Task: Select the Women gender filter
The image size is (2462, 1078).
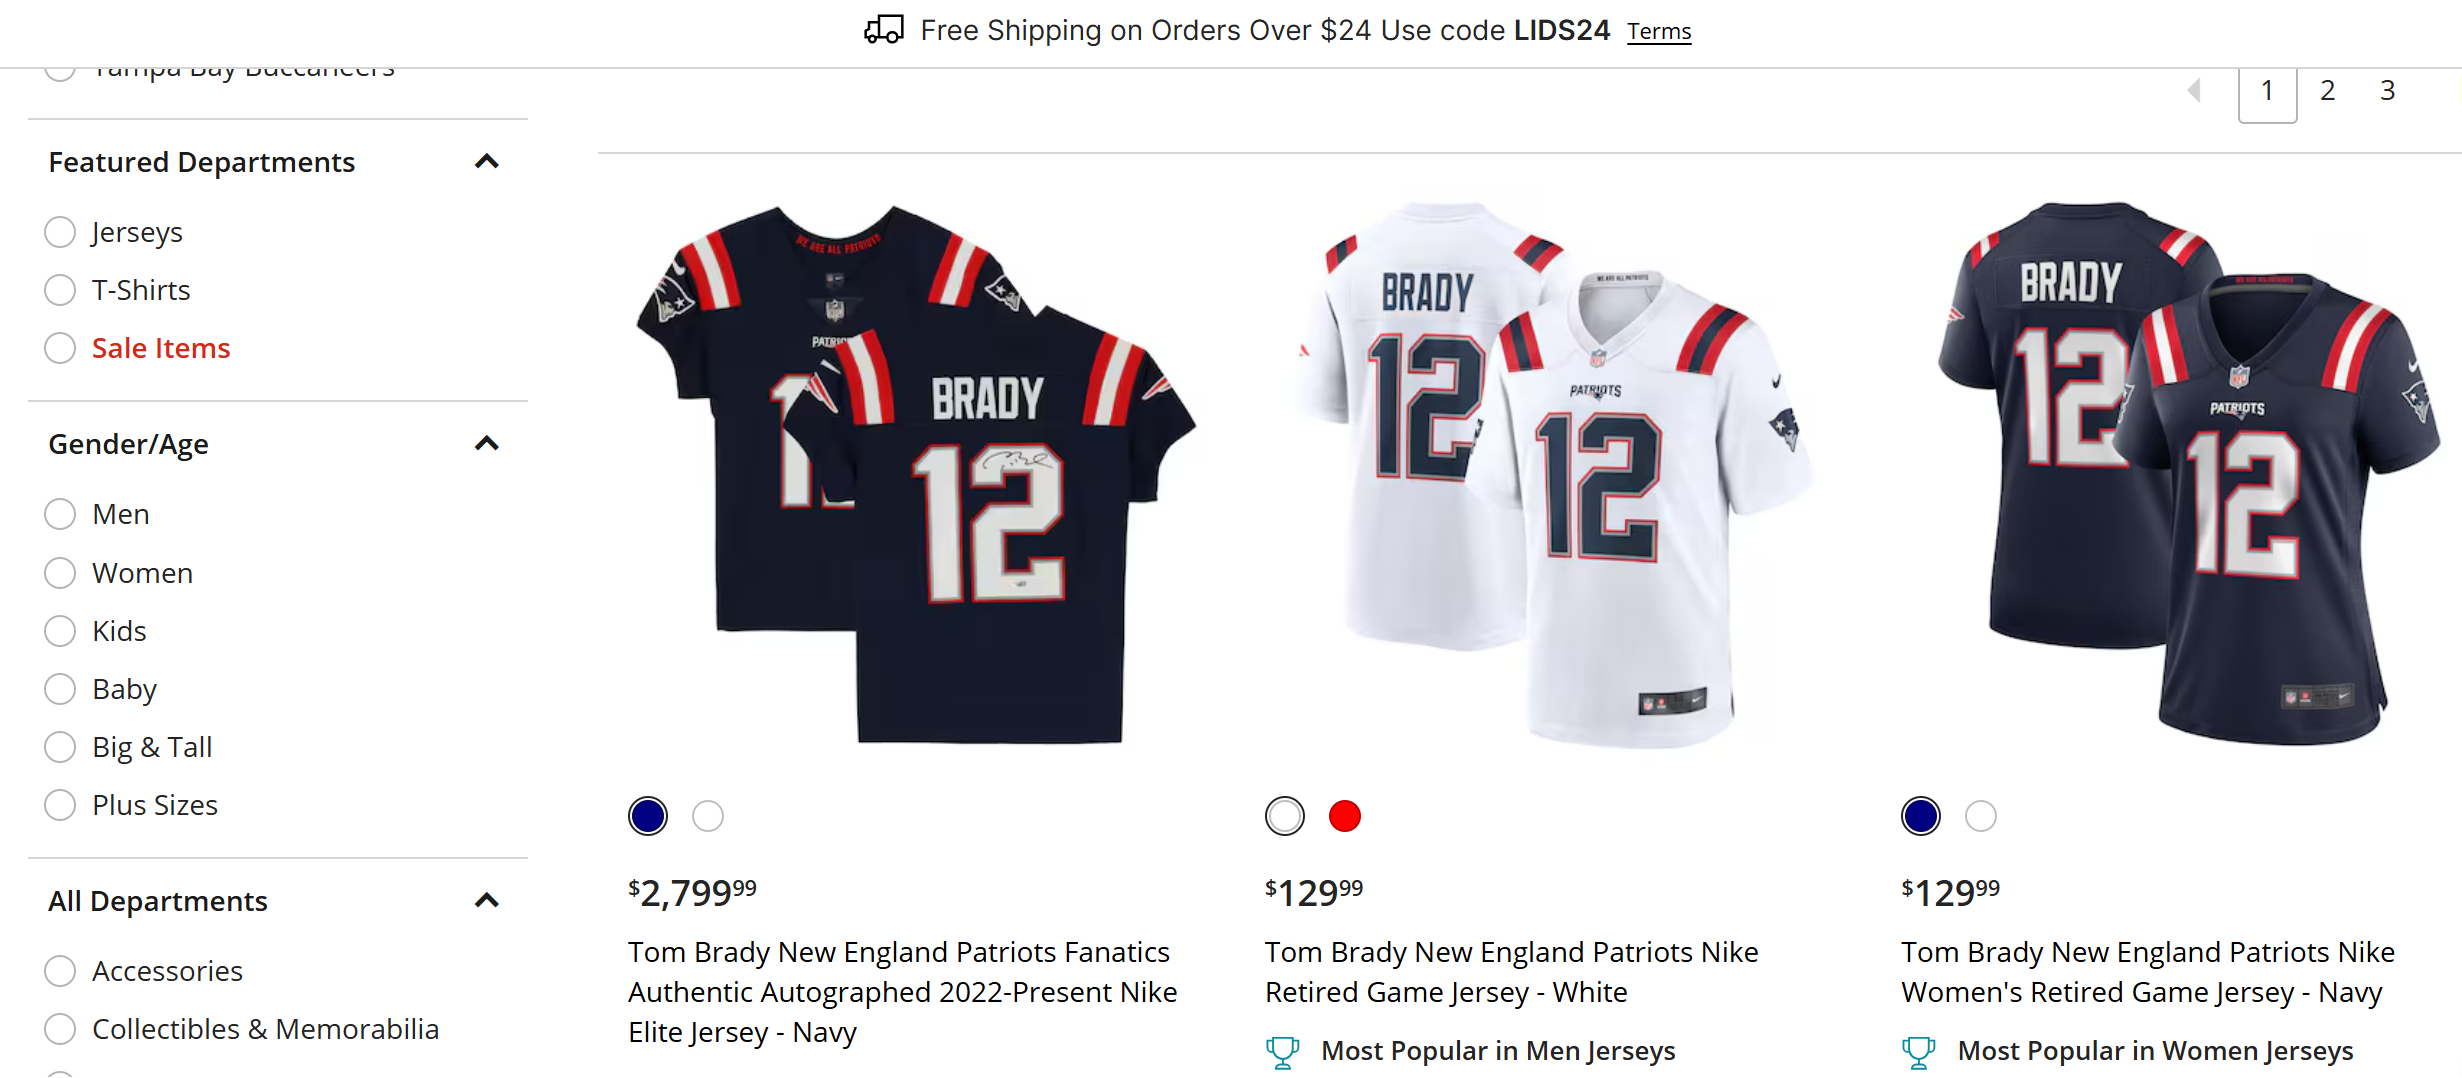Action: coord(60,573)
